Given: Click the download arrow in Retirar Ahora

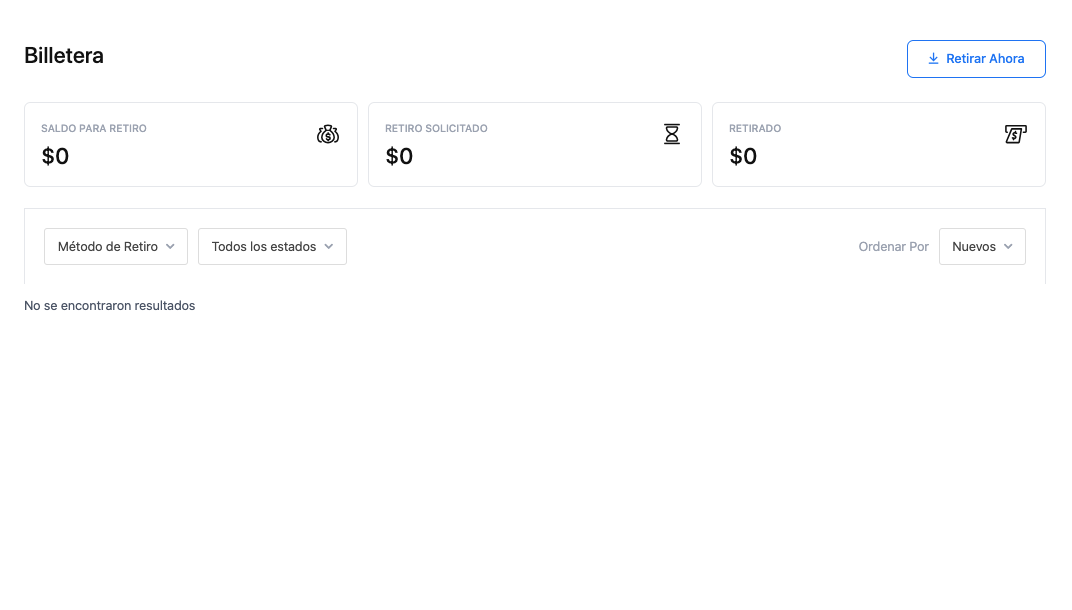Looking at the screenshot, I should [933, 59].
